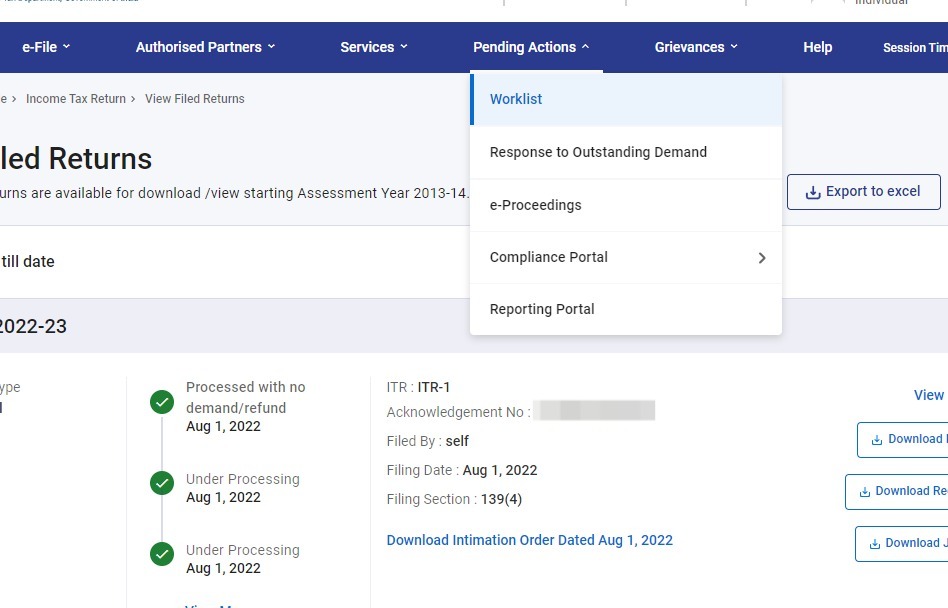
Task: Navigate to Income Tax Return breadcrumb
Action: click(x=76, y=99)
